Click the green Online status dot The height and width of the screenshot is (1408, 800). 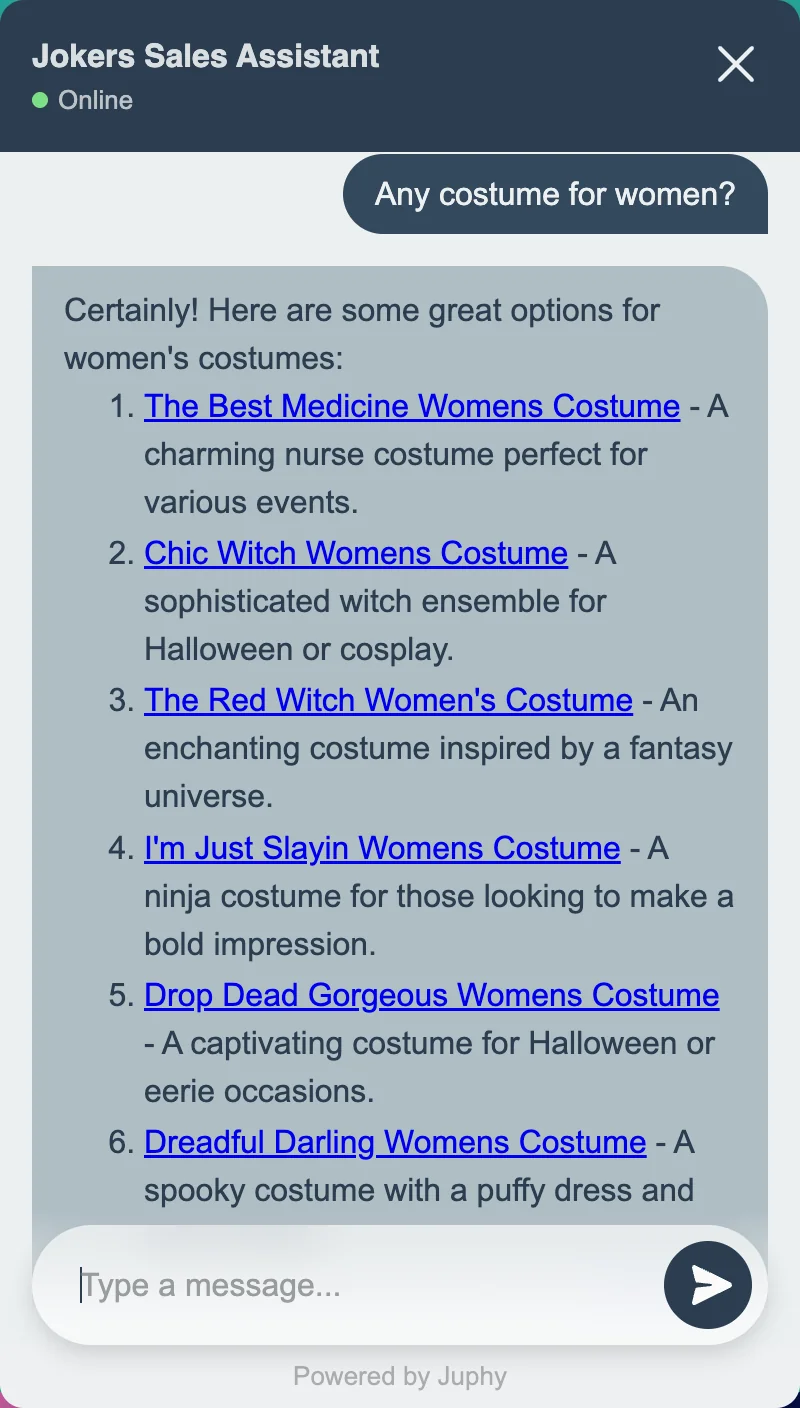point(40,100)
